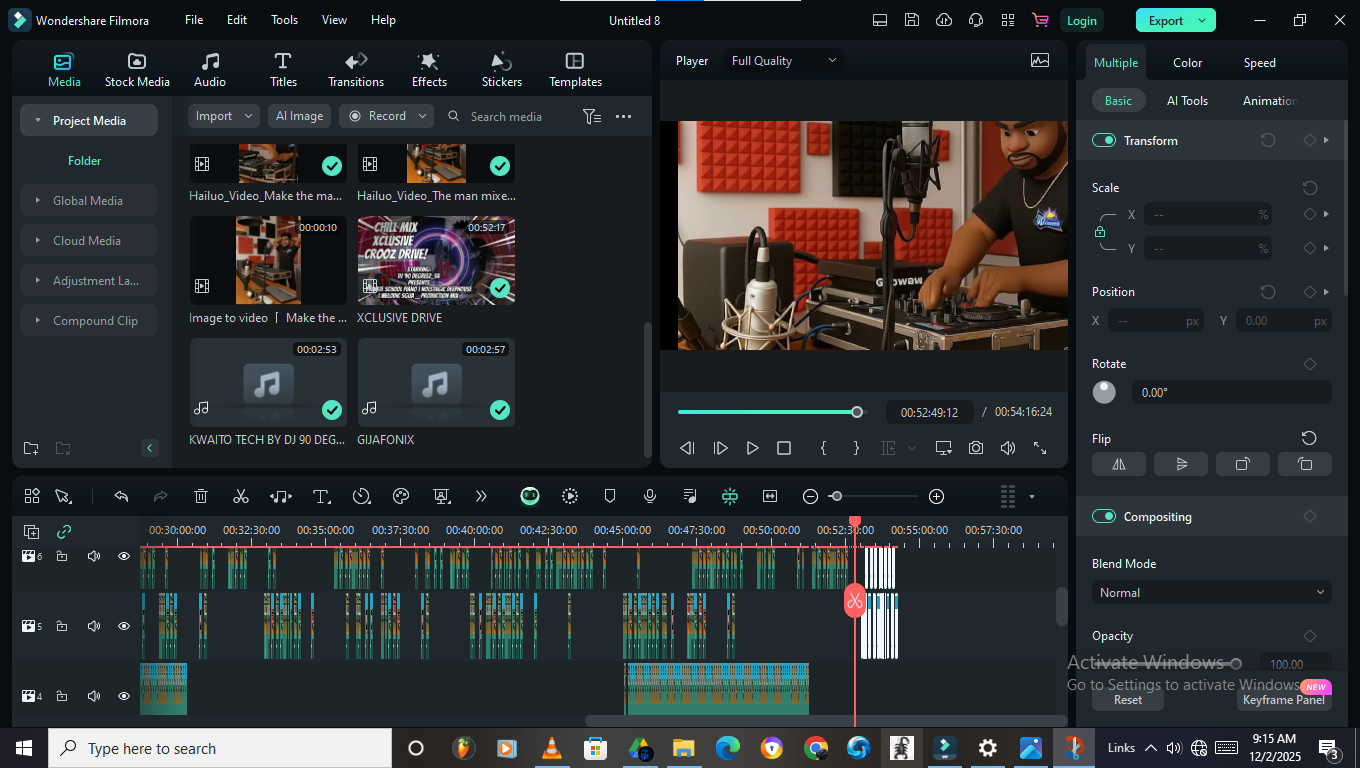Viewport: 1360px width, 768px height.
Task: Start voiceover recording with microphone icon
Action: tap(650, 496)
